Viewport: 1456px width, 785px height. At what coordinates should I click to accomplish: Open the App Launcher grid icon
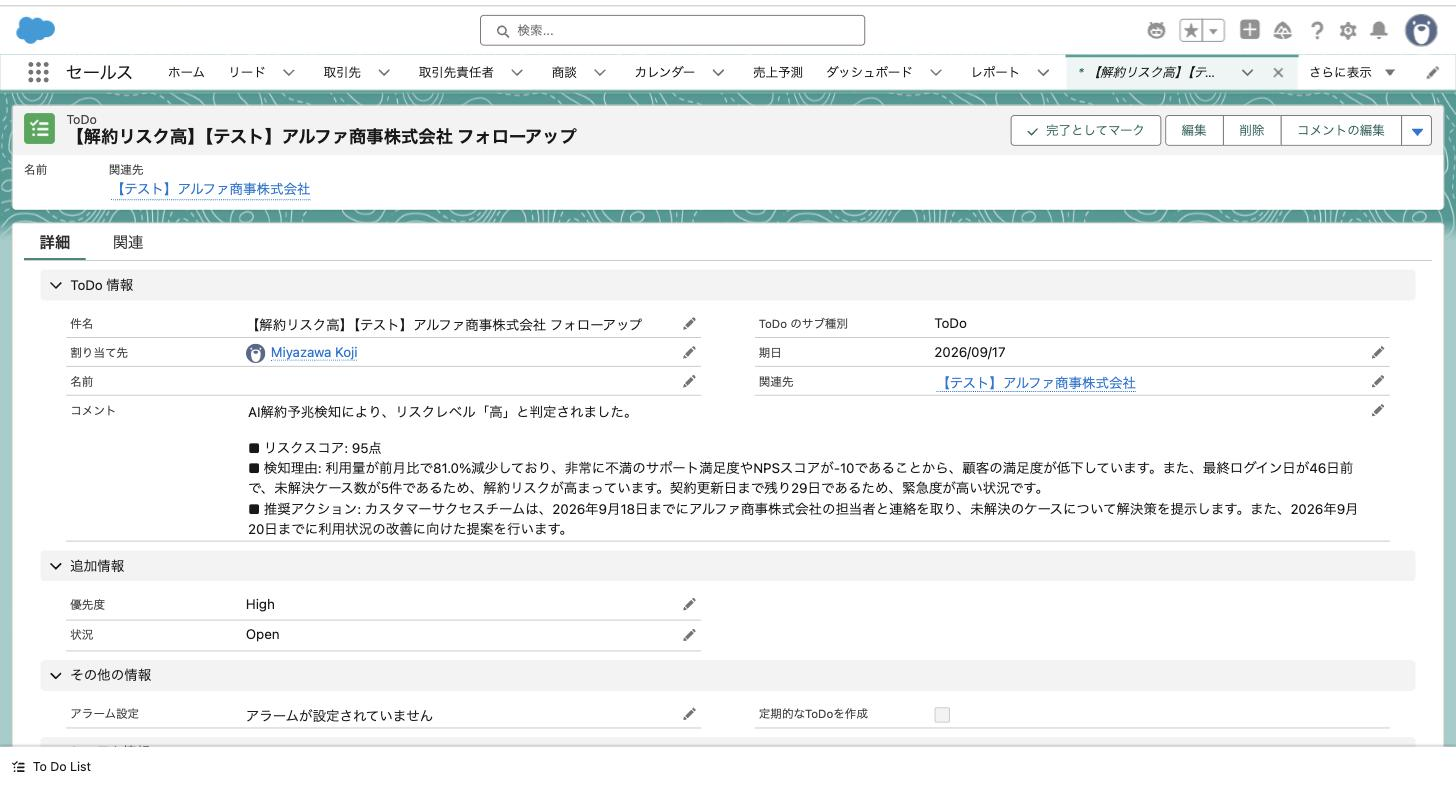tap(38, 72)
